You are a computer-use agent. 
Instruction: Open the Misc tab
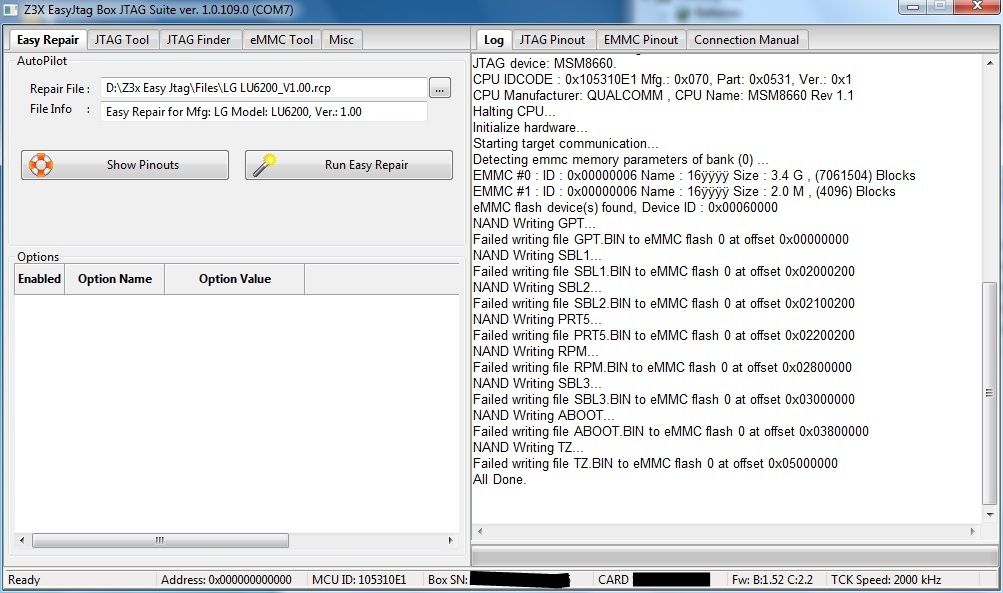[341, 40]
